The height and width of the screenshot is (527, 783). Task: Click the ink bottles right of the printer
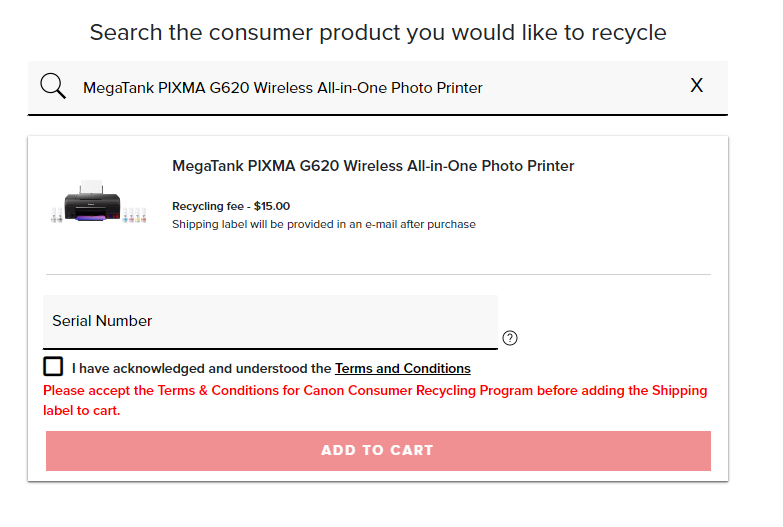click(x=134, y=214)
